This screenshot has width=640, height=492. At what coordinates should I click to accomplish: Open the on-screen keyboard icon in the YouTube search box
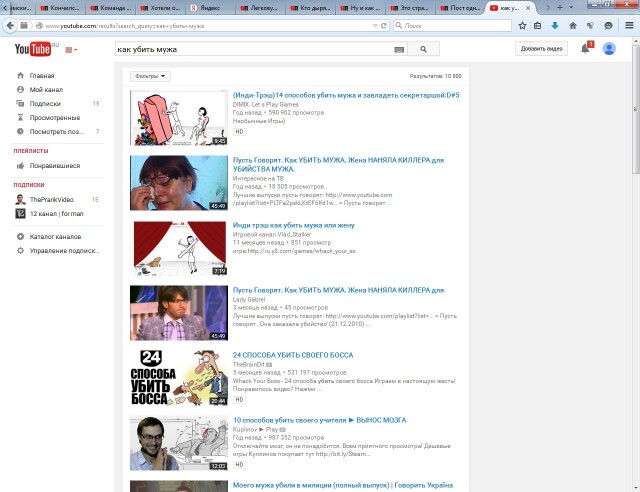click(399, 49)
